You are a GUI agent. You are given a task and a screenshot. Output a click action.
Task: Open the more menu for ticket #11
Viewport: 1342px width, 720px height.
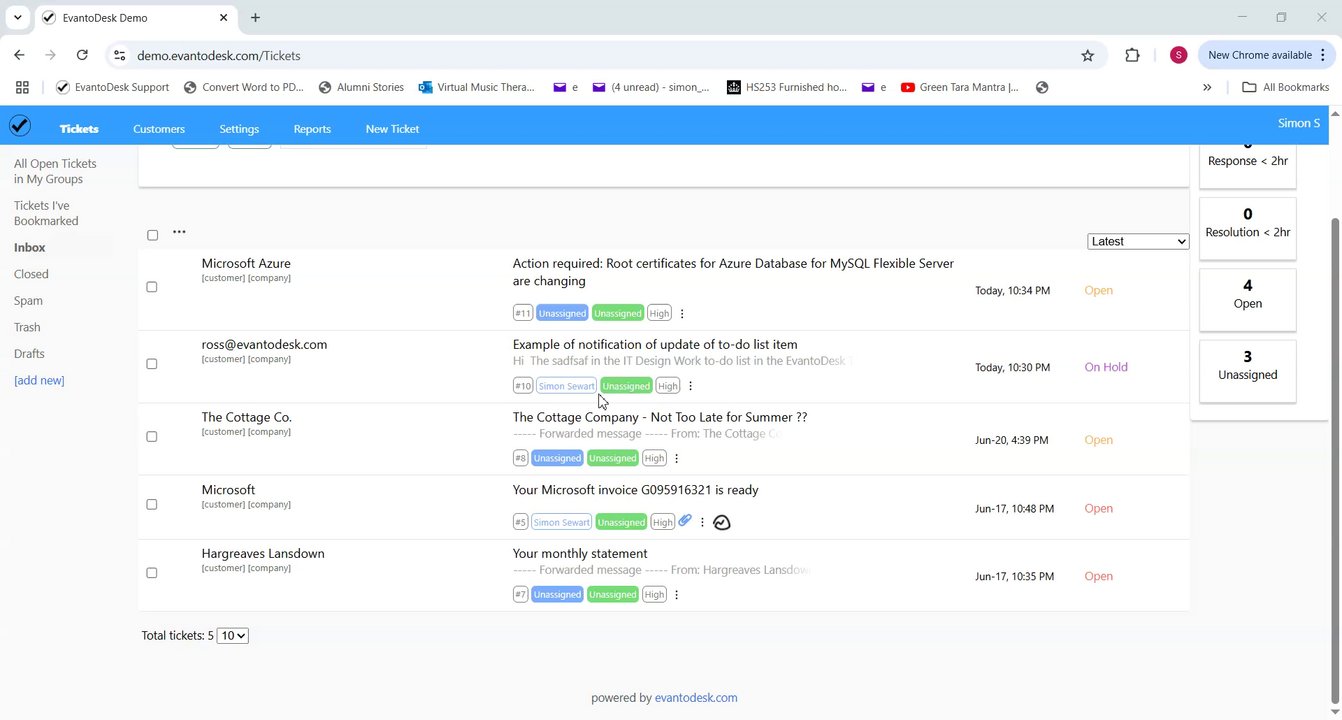pyautogui.click(x=682, y=314)
